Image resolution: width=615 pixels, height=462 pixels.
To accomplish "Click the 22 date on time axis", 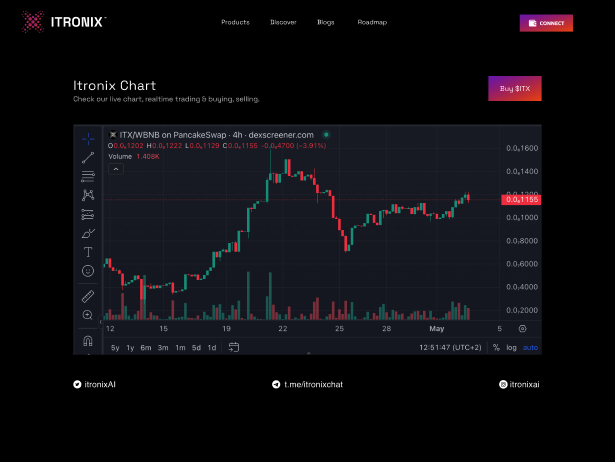I will 283,329.
